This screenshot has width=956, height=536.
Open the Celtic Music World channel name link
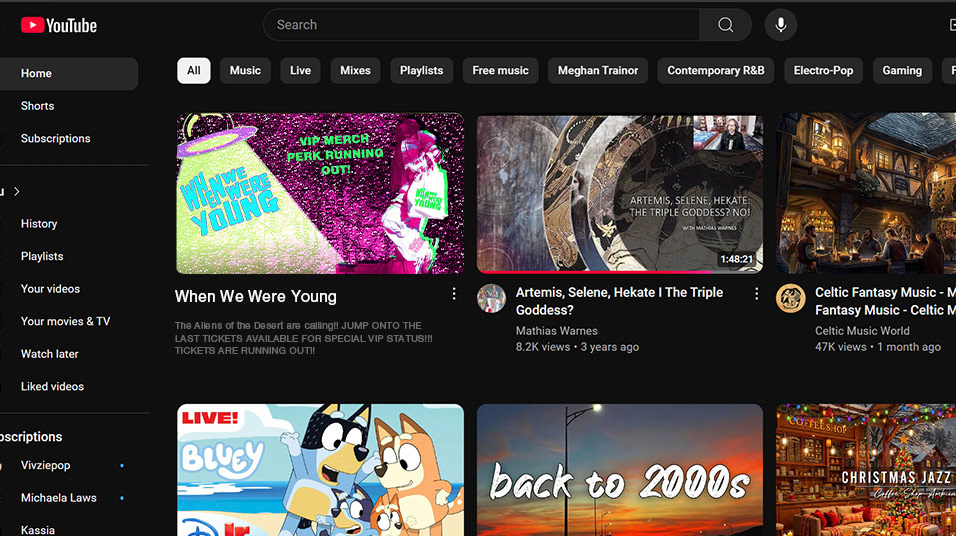click(862, 331)
